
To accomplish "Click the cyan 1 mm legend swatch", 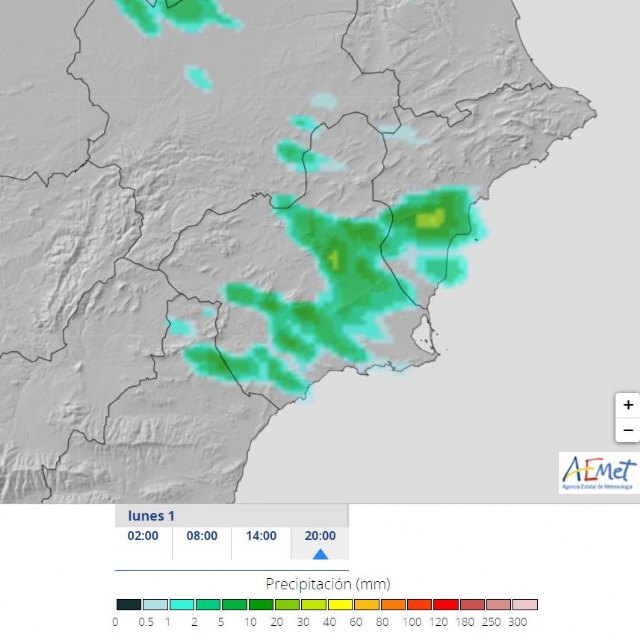I will click(181, 605).
